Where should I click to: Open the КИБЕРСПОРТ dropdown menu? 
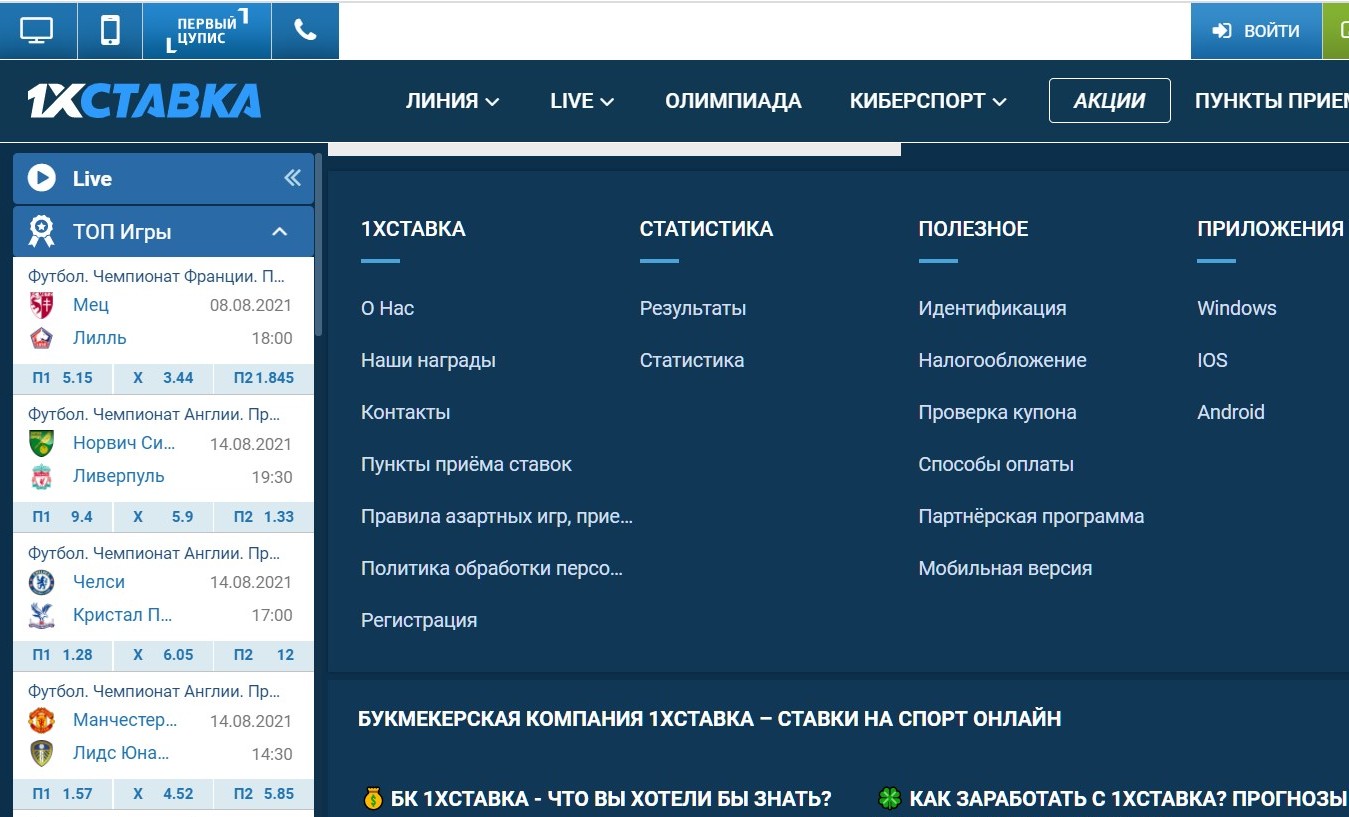[928, 101]
